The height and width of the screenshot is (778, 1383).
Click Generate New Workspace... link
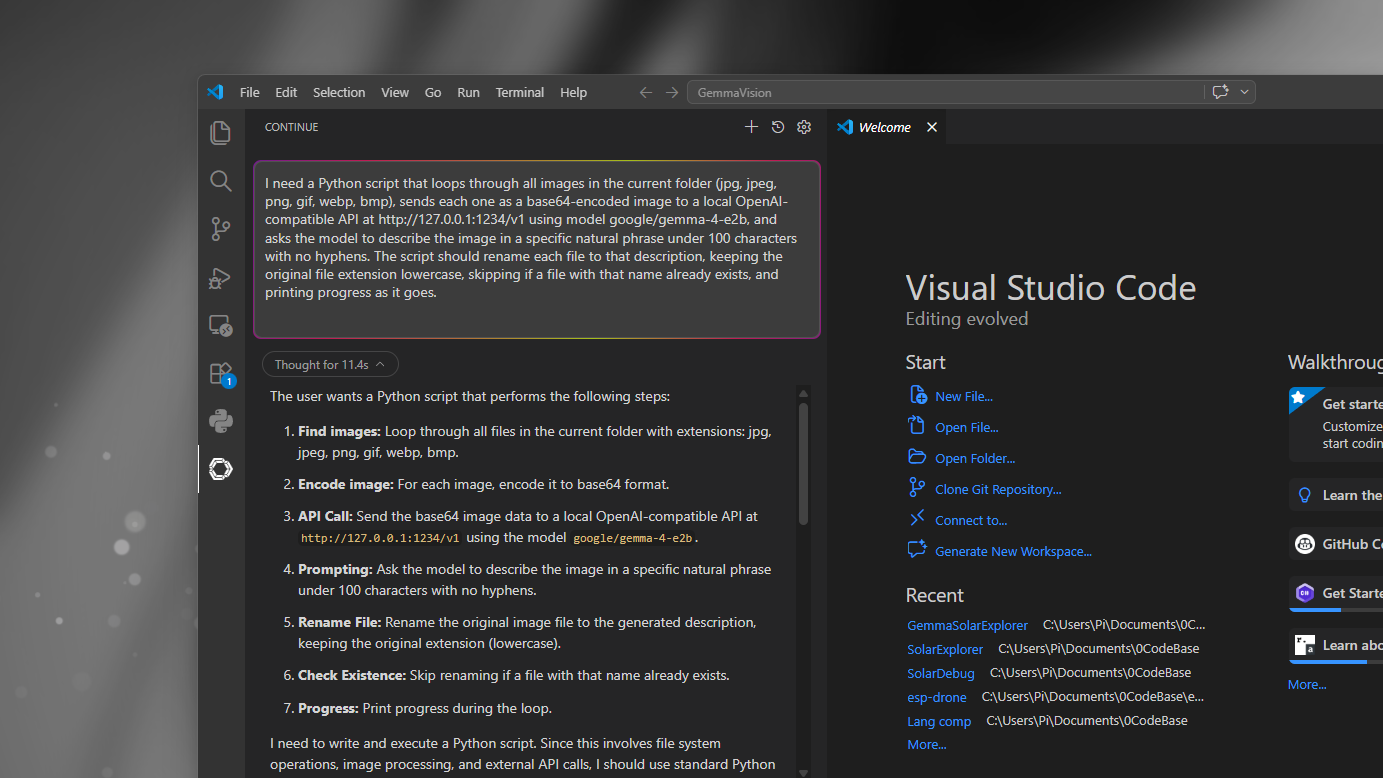pyautogui.click(x=1013, y=551)
